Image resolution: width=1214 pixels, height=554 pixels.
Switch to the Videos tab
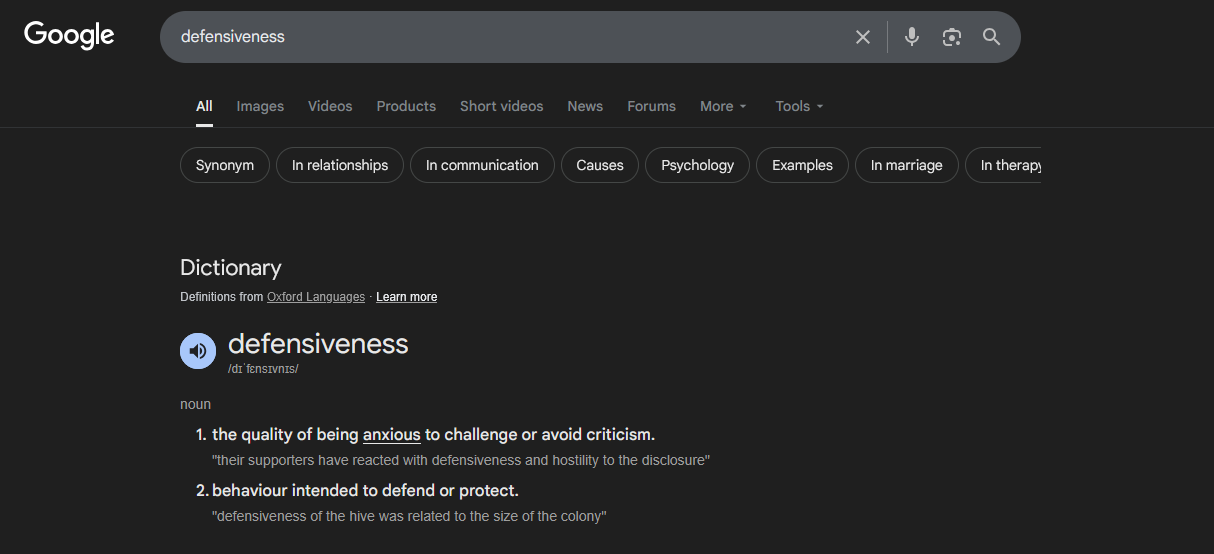coord(330,106)
